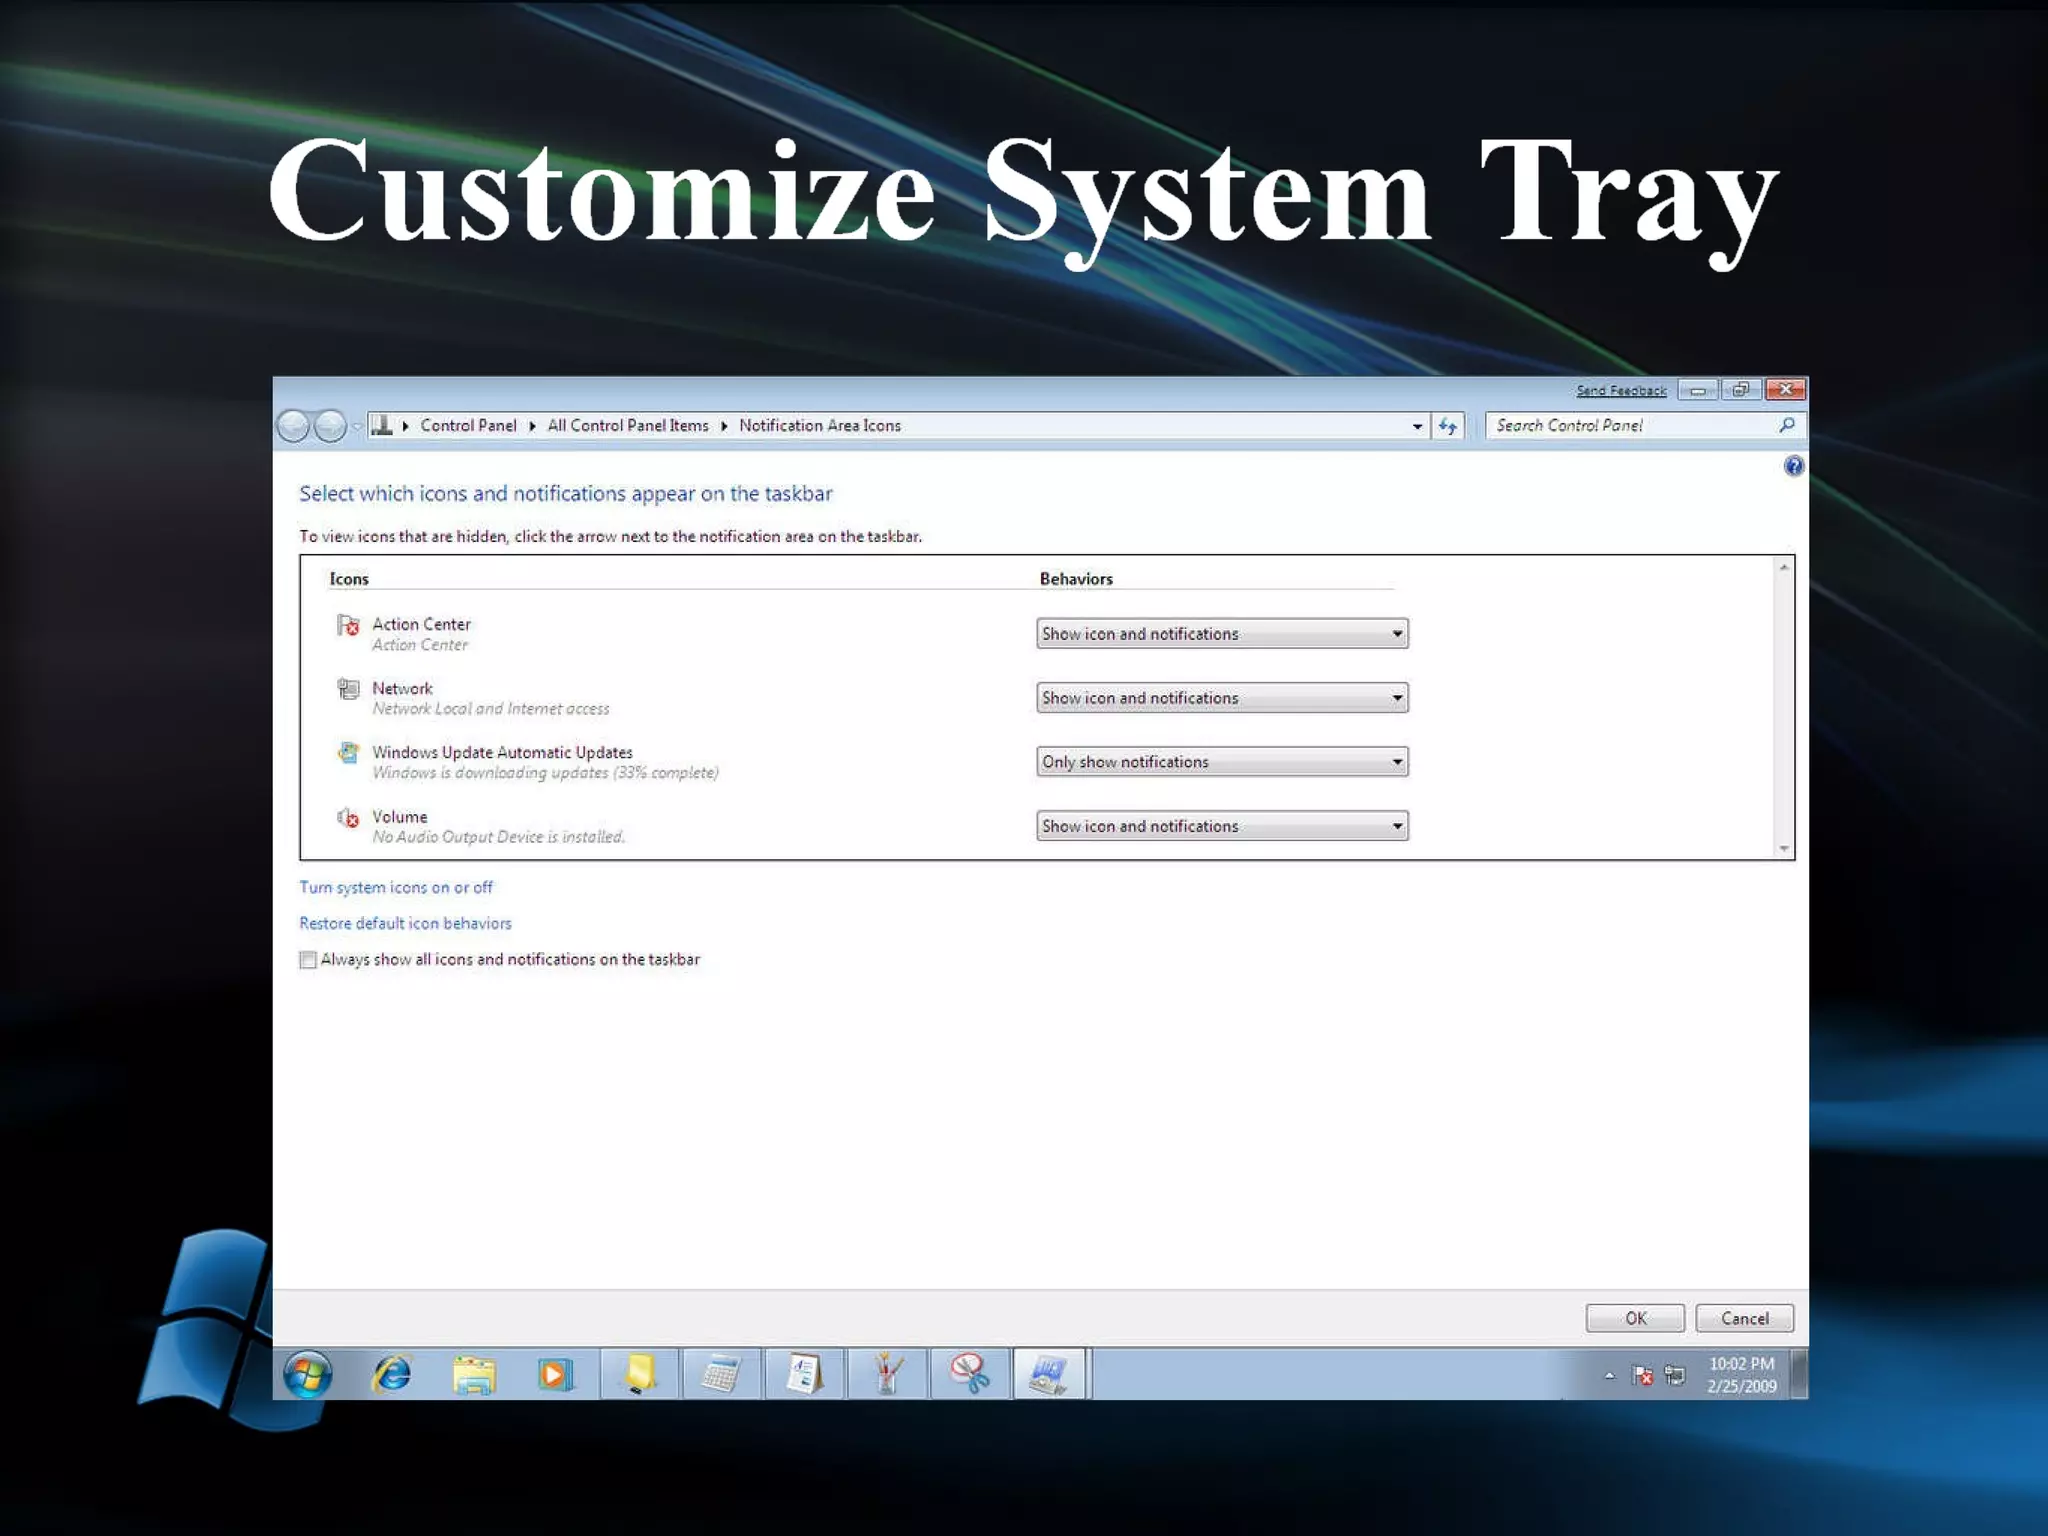Click the help question mark icon
This screenshot has width=2048, height=1536.
click(x=1793, y=466)
